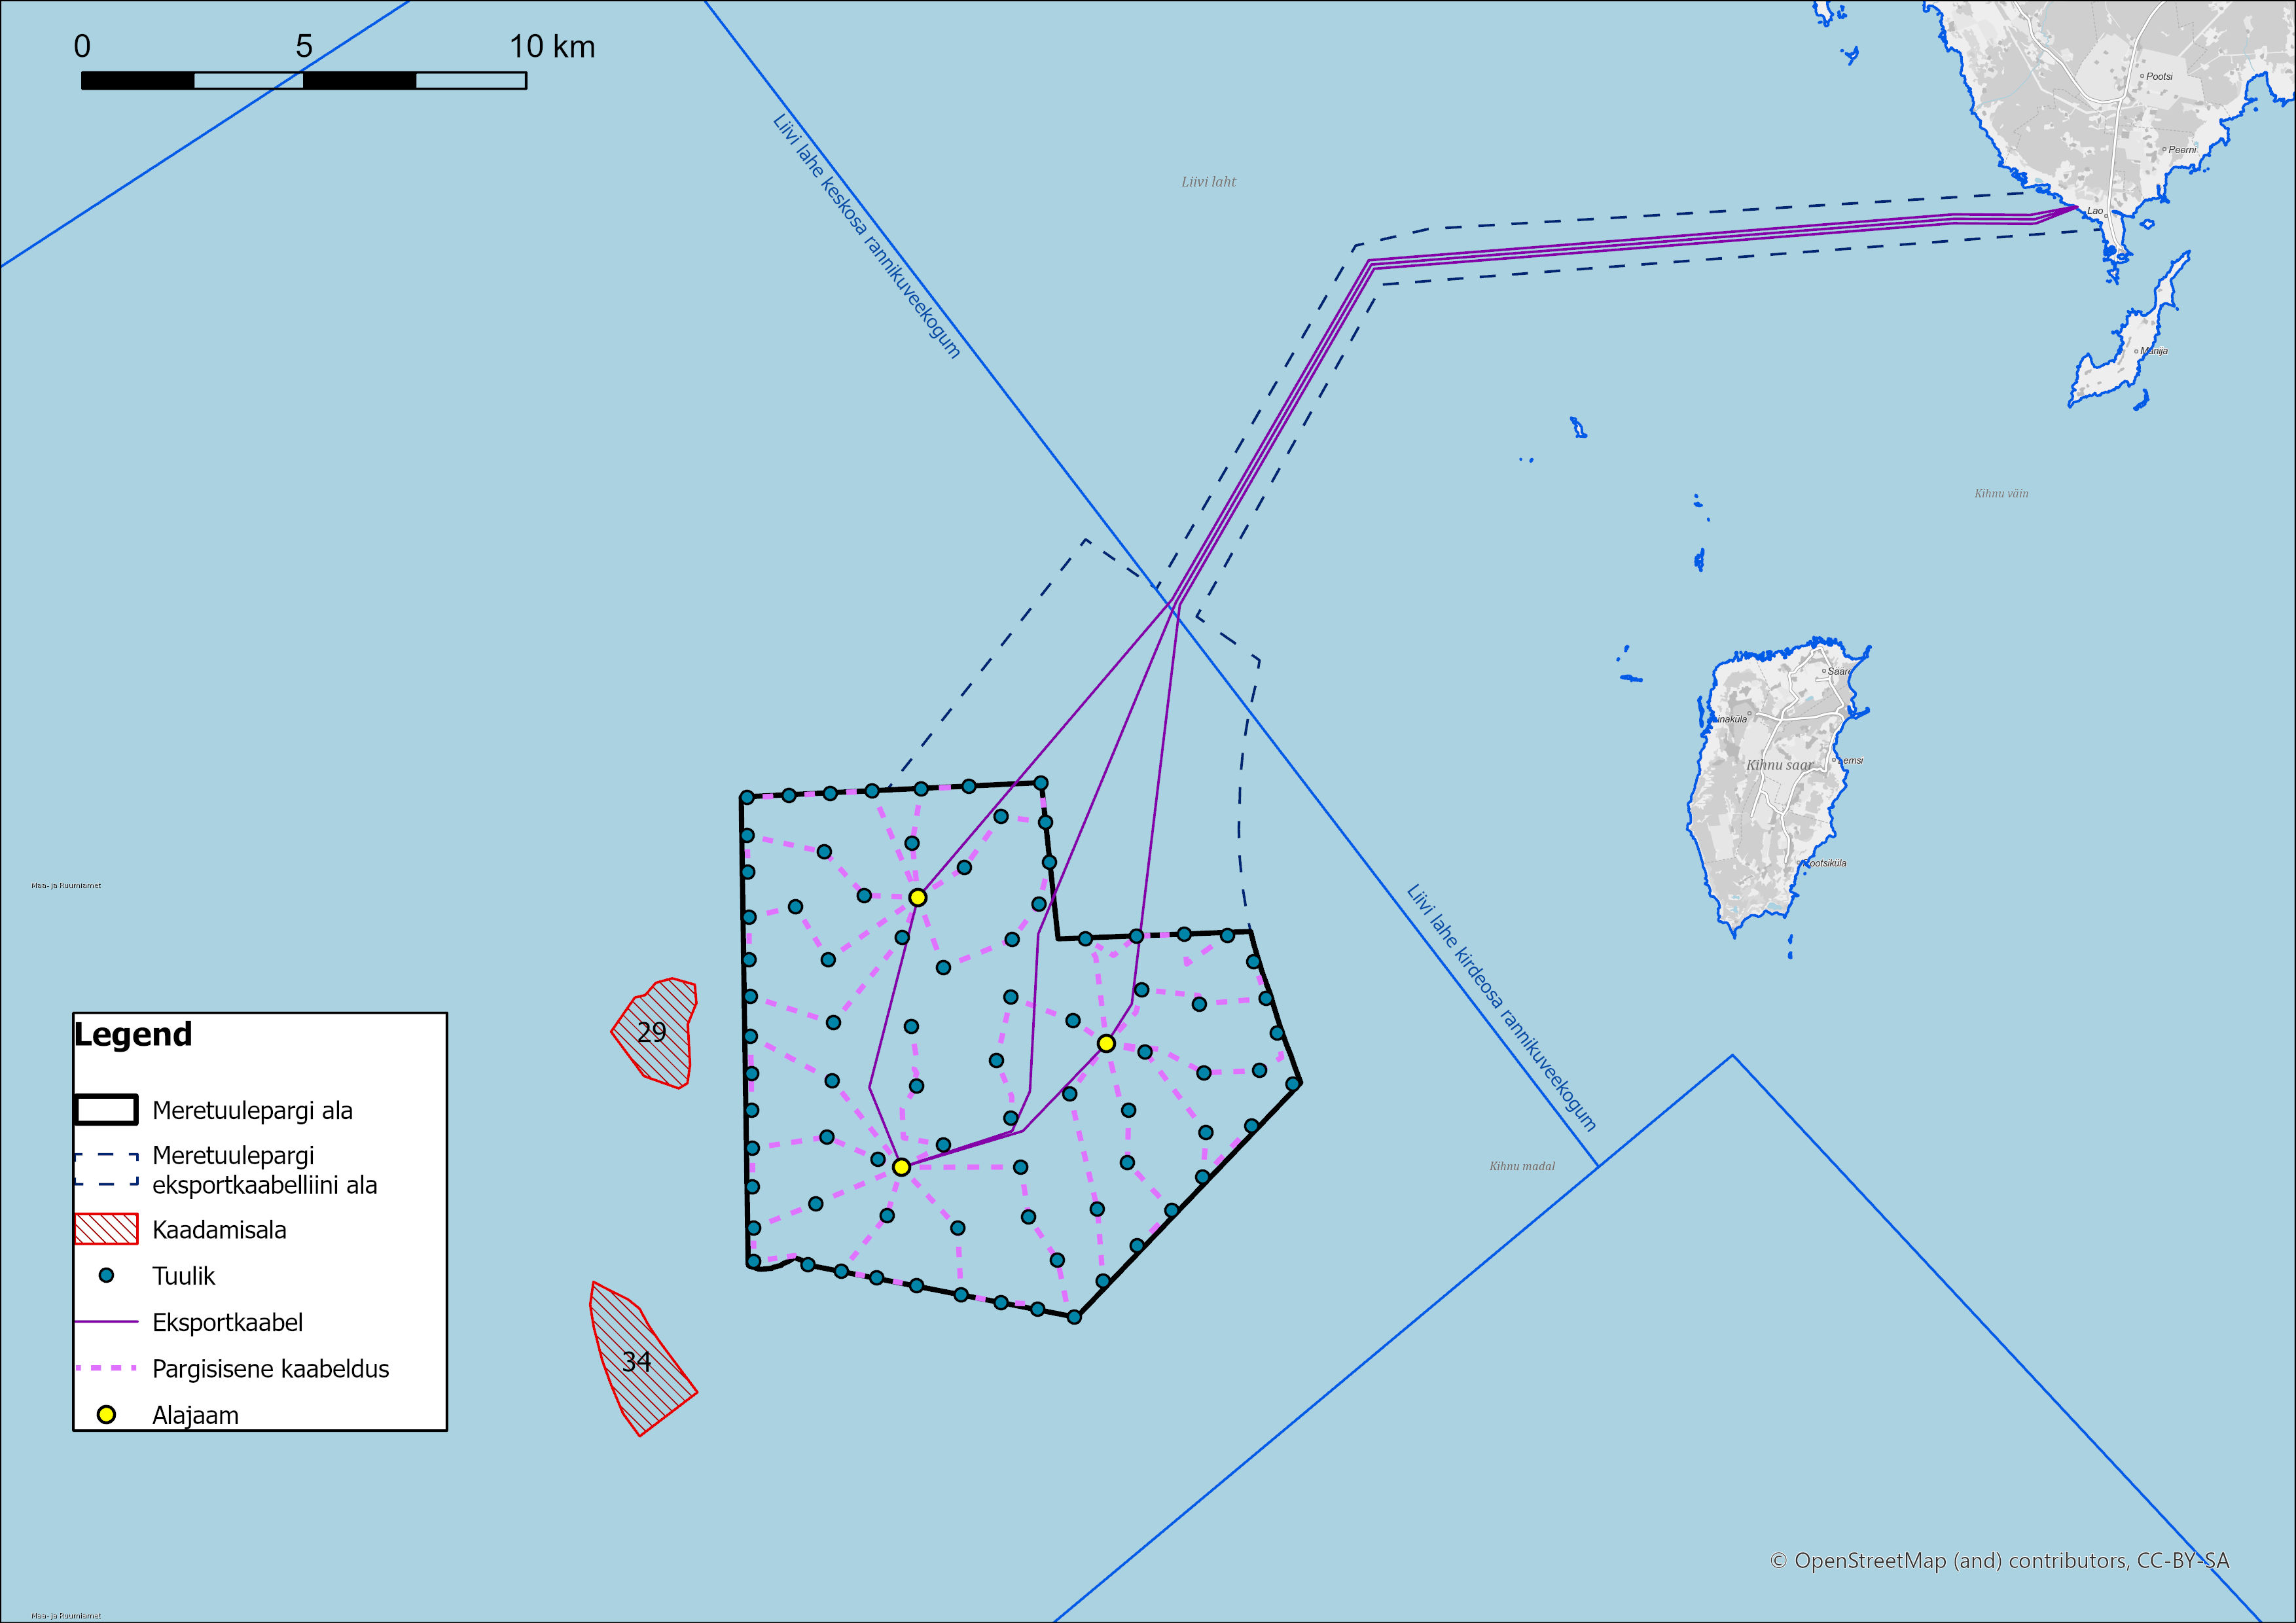The height and width of the screenshot is (1623, 2296).
Task: Click the Pootsi place label
Action: pos(2159,77)
